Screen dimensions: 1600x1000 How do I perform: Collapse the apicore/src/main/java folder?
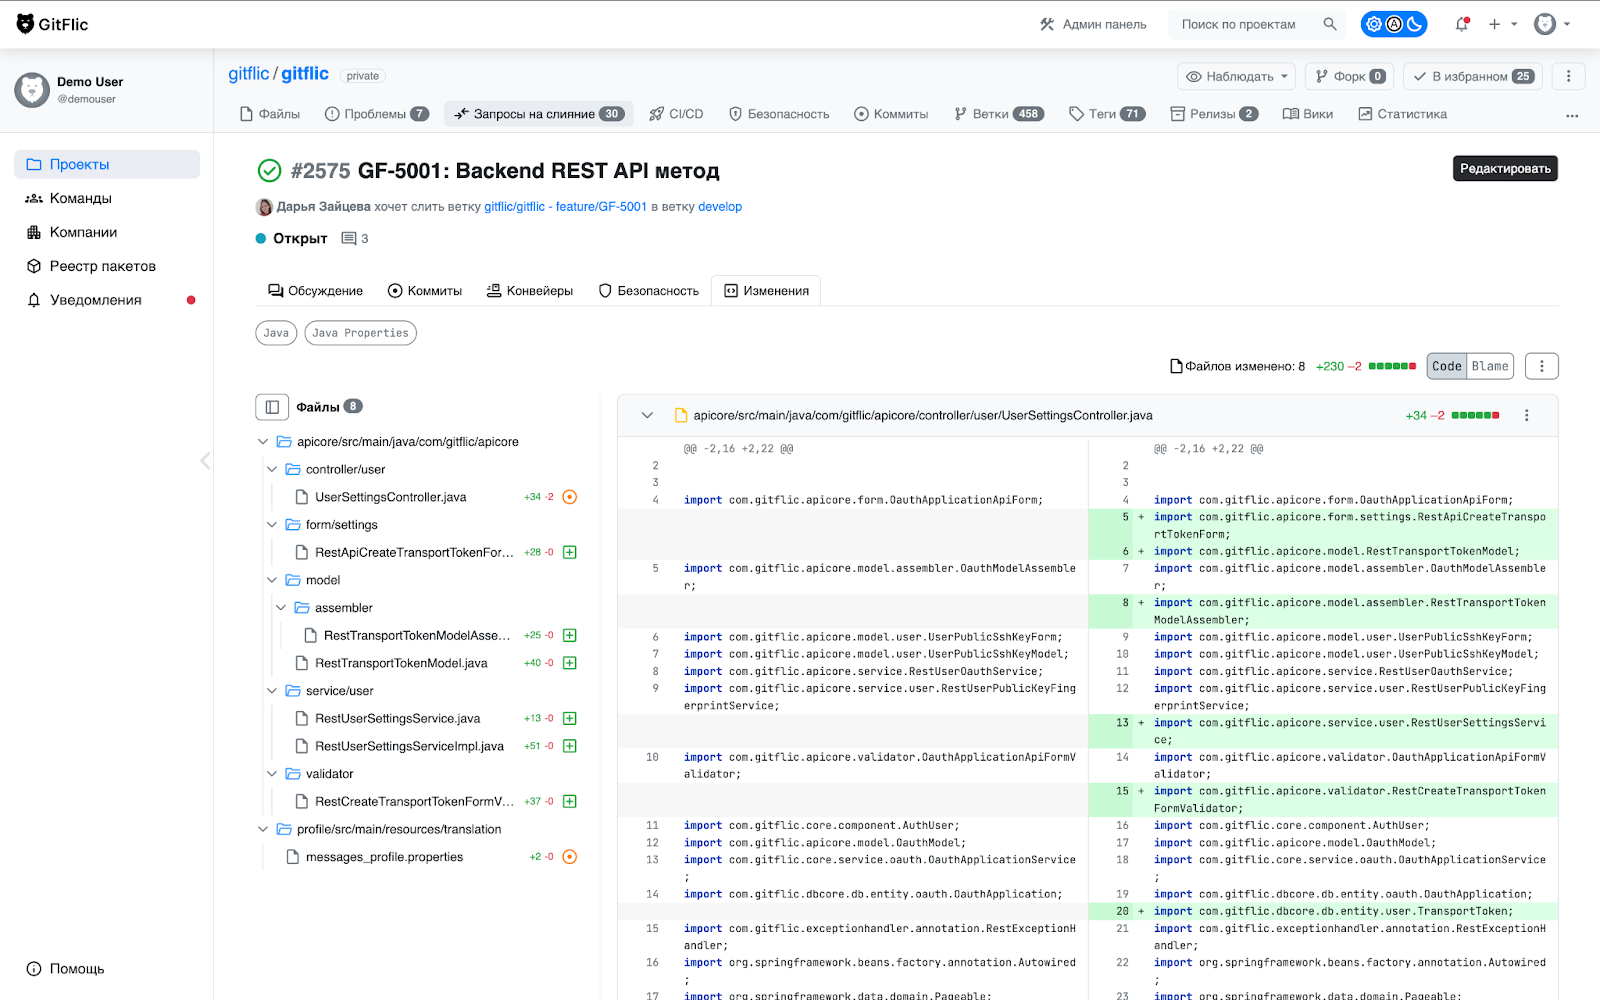[263, 442]
